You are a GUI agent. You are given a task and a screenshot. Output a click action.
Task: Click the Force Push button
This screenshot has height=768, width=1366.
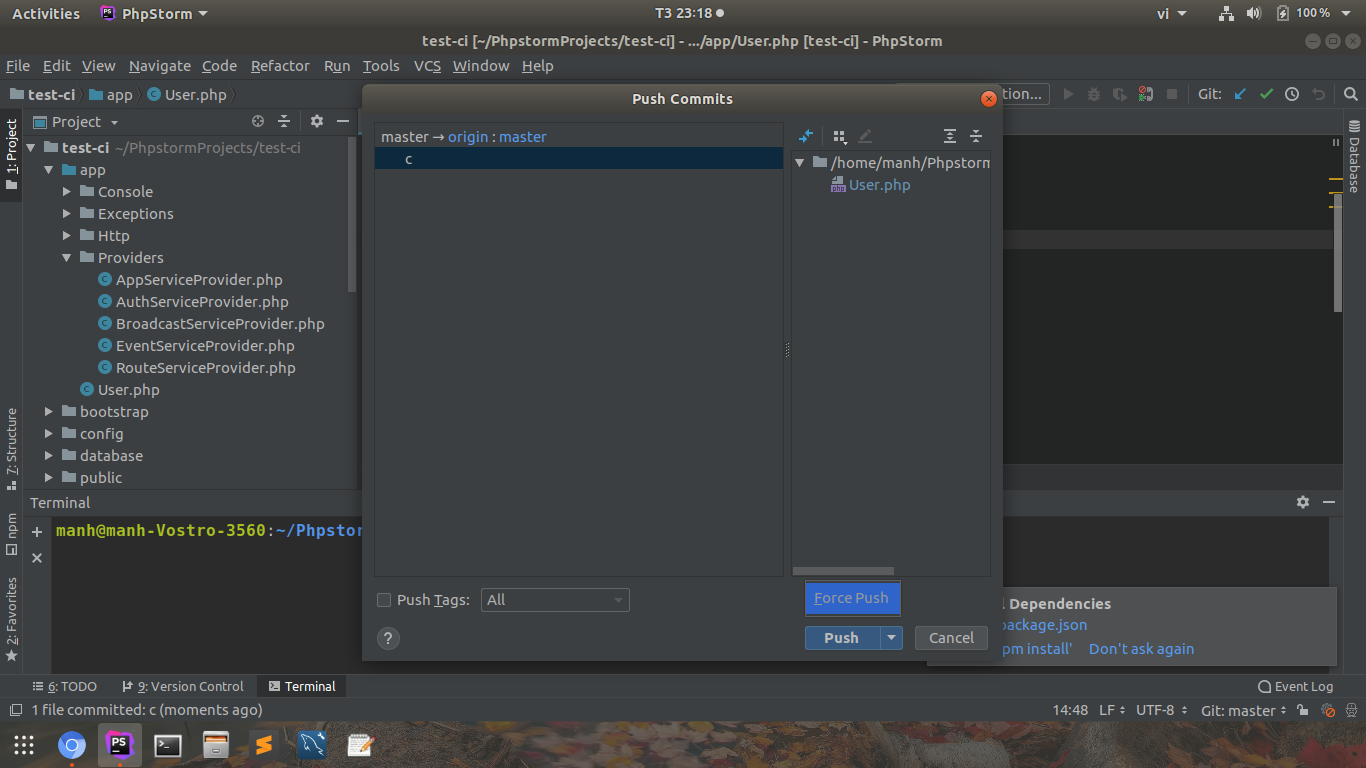click(852, 598)
